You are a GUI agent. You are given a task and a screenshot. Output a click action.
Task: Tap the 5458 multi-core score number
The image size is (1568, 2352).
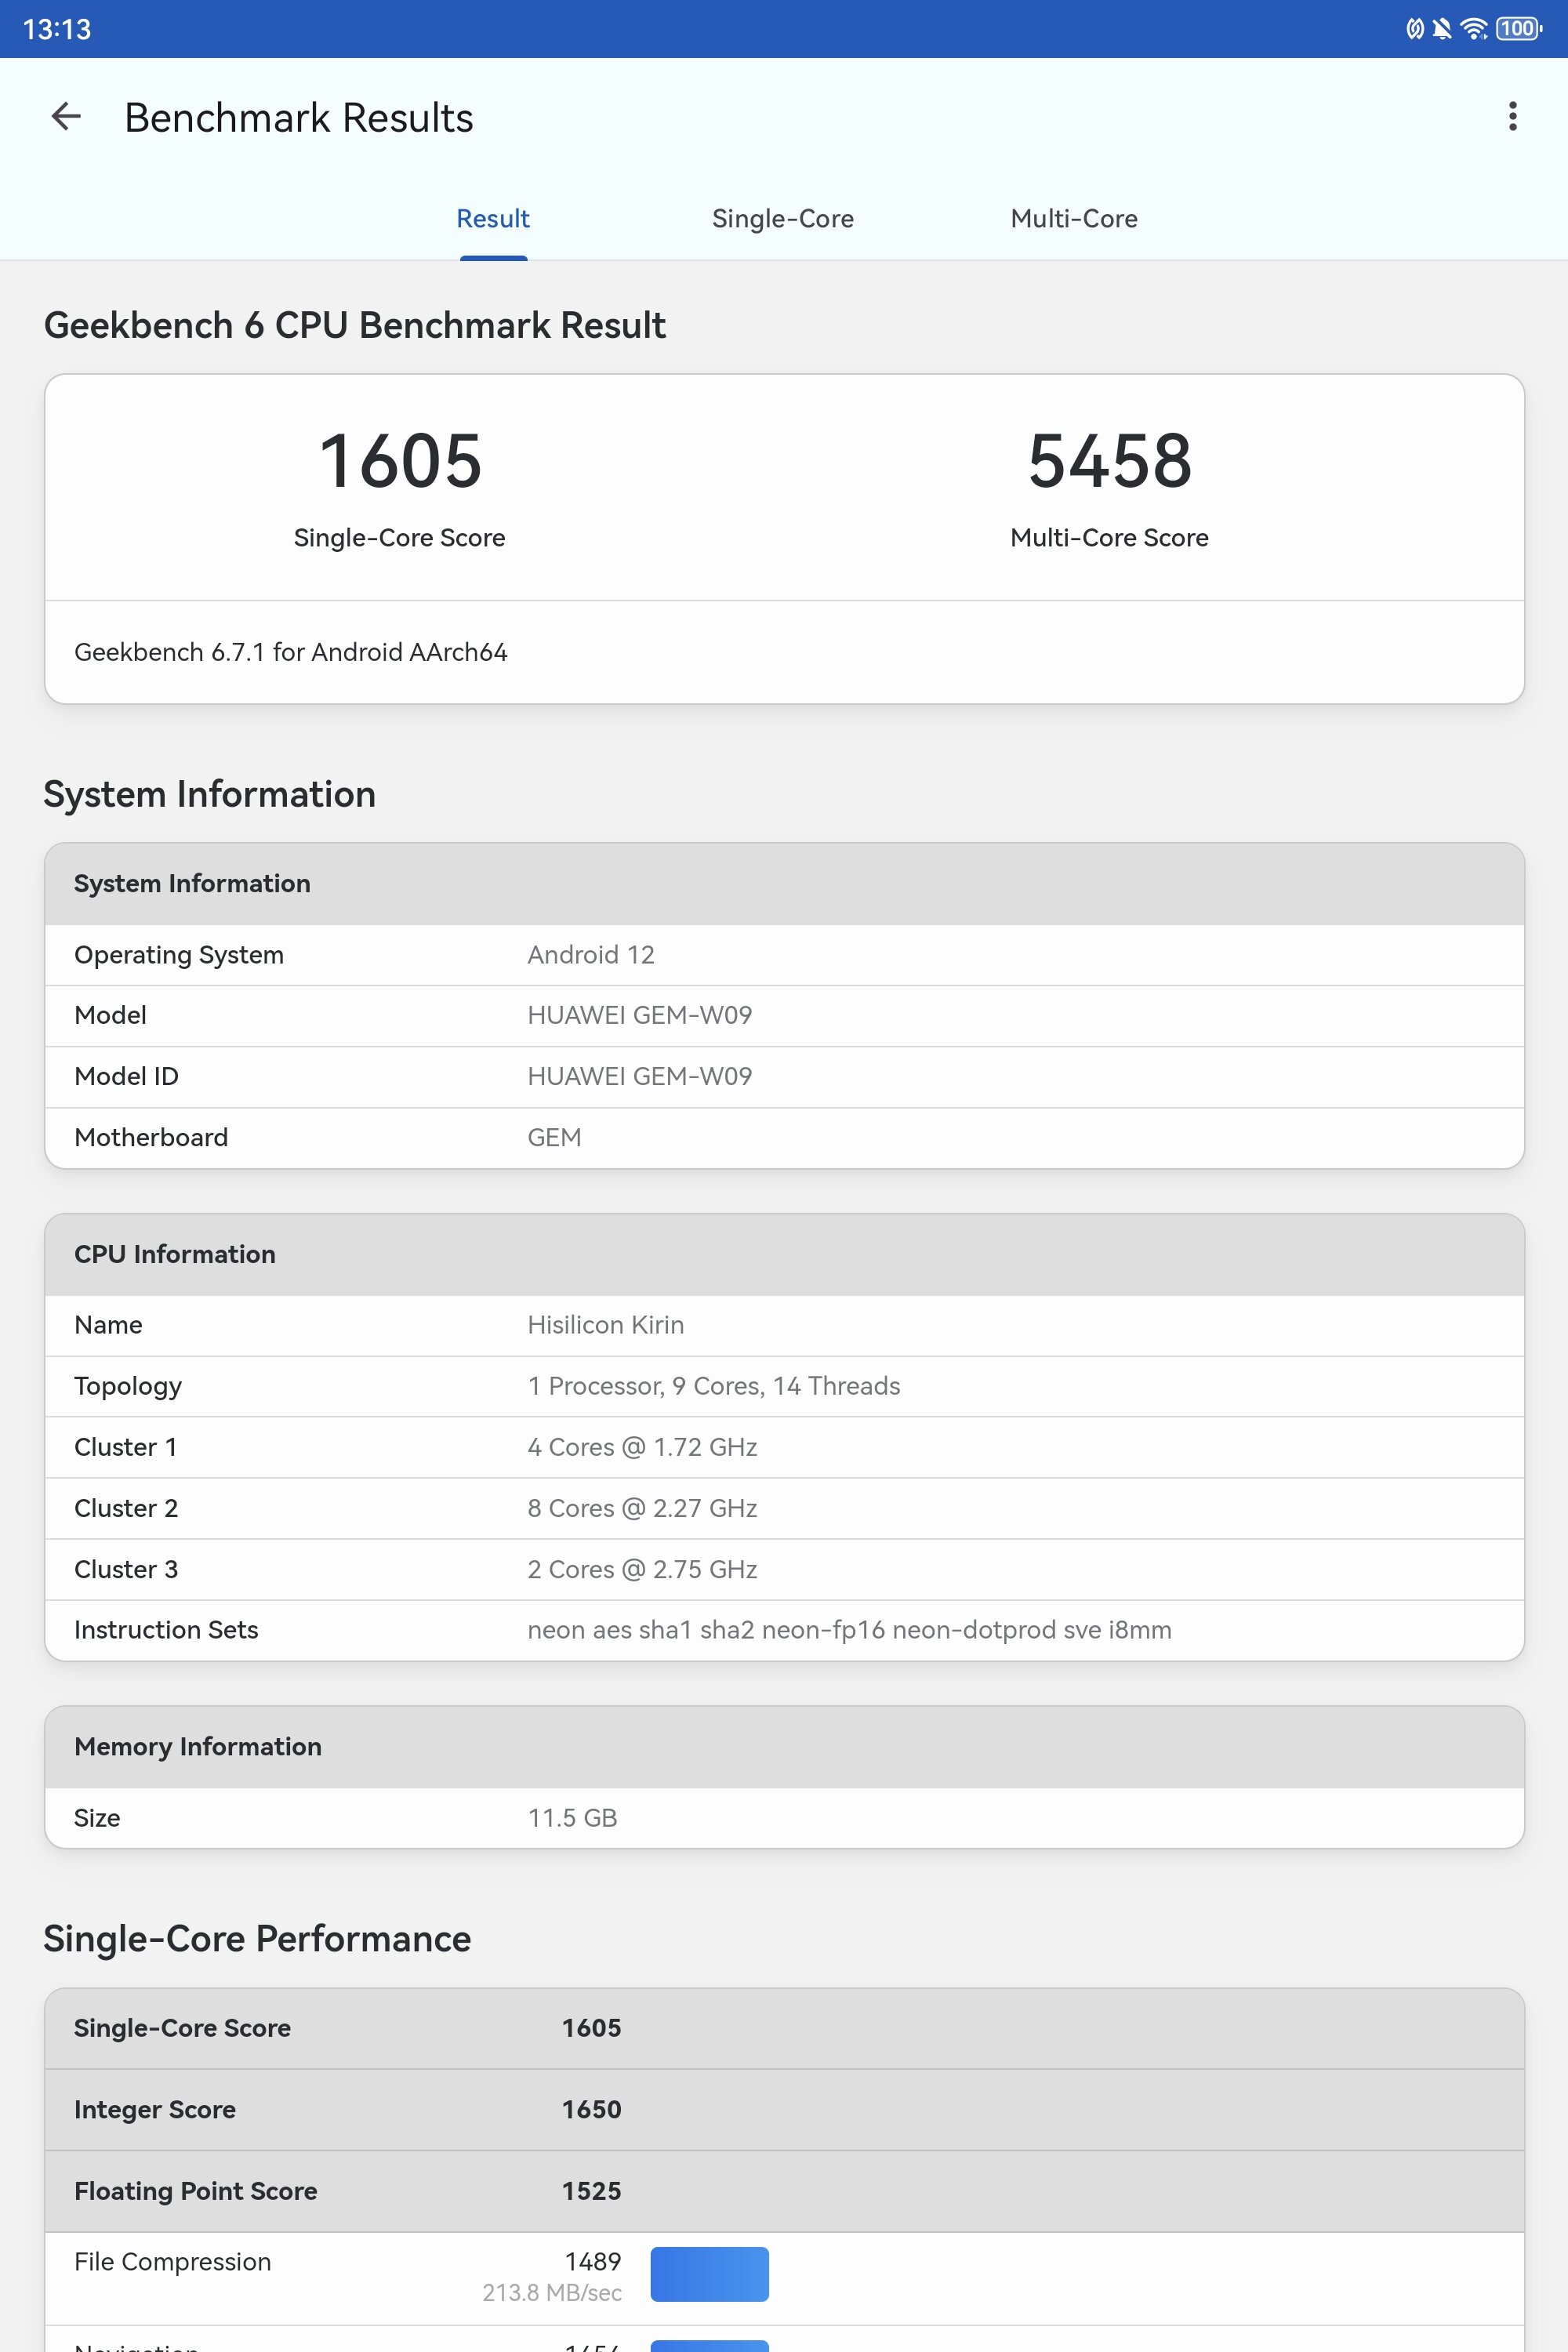click(1110, 461)
